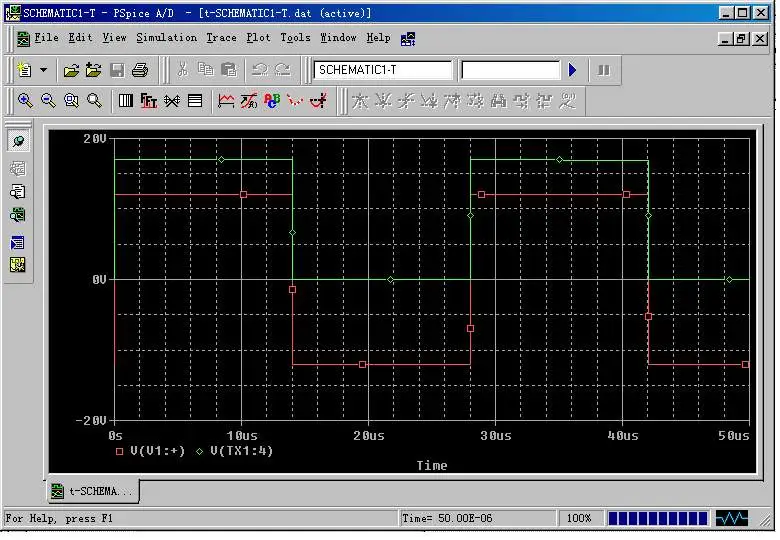Image resolution: width=780 pixels, height=540 pixels.
Task: Click the yellow circuit sidebar icon
Action: pos(17,266)
